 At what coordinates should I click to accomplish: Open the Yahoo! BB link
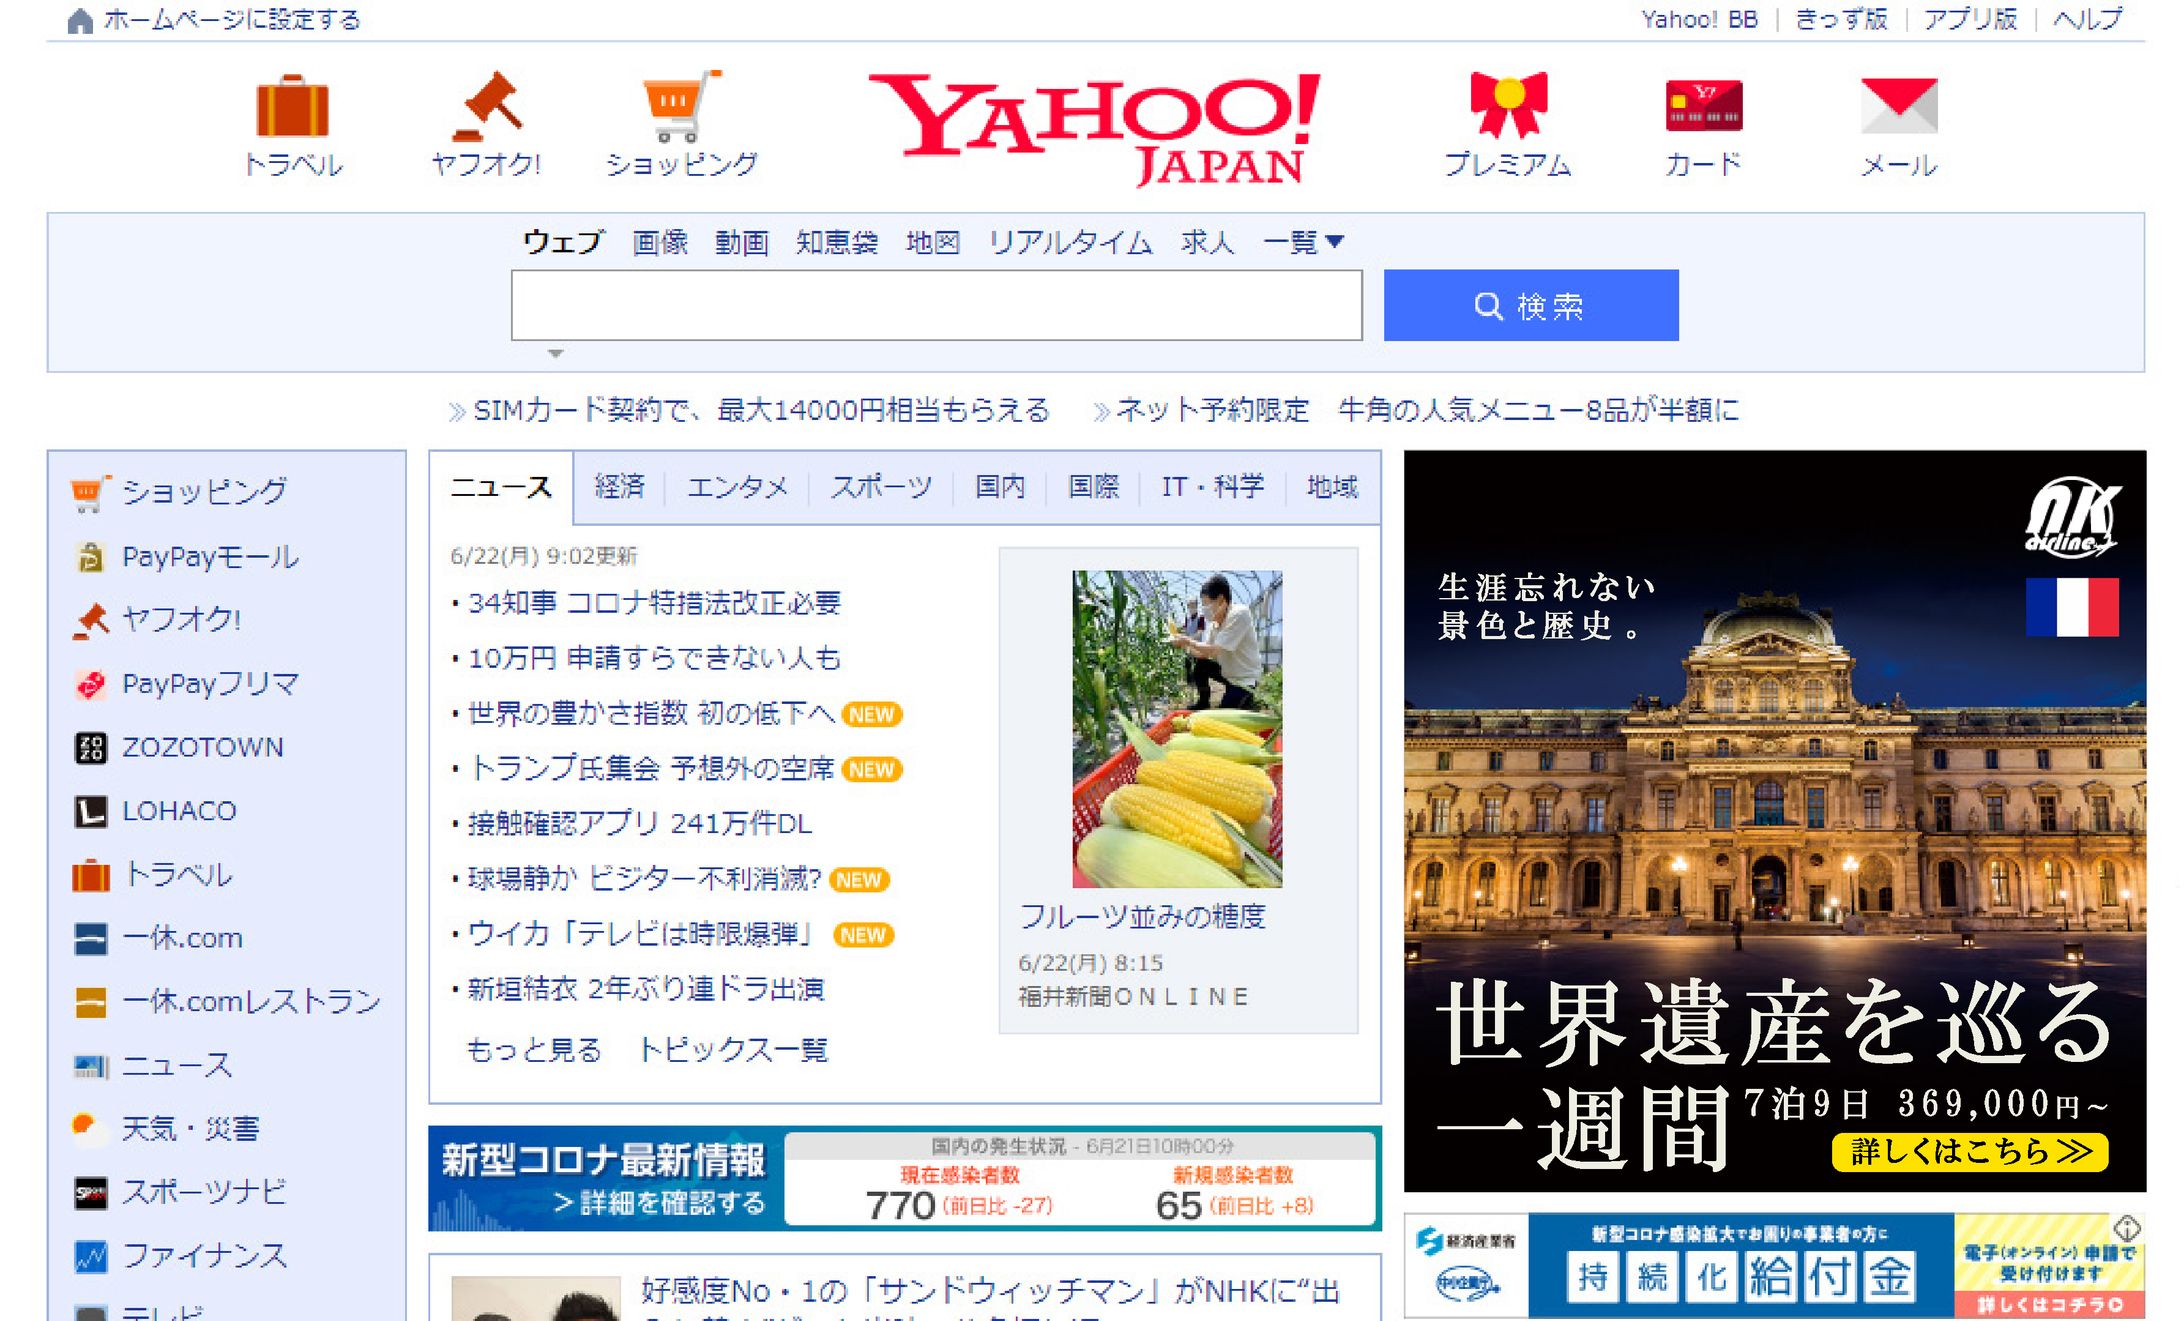pos(1699,19)
